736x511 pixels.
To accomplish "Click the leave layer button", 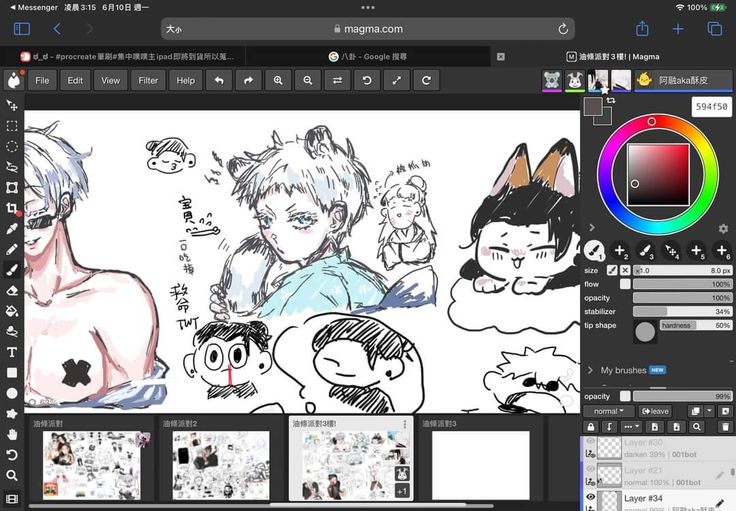I will [655, 411].
